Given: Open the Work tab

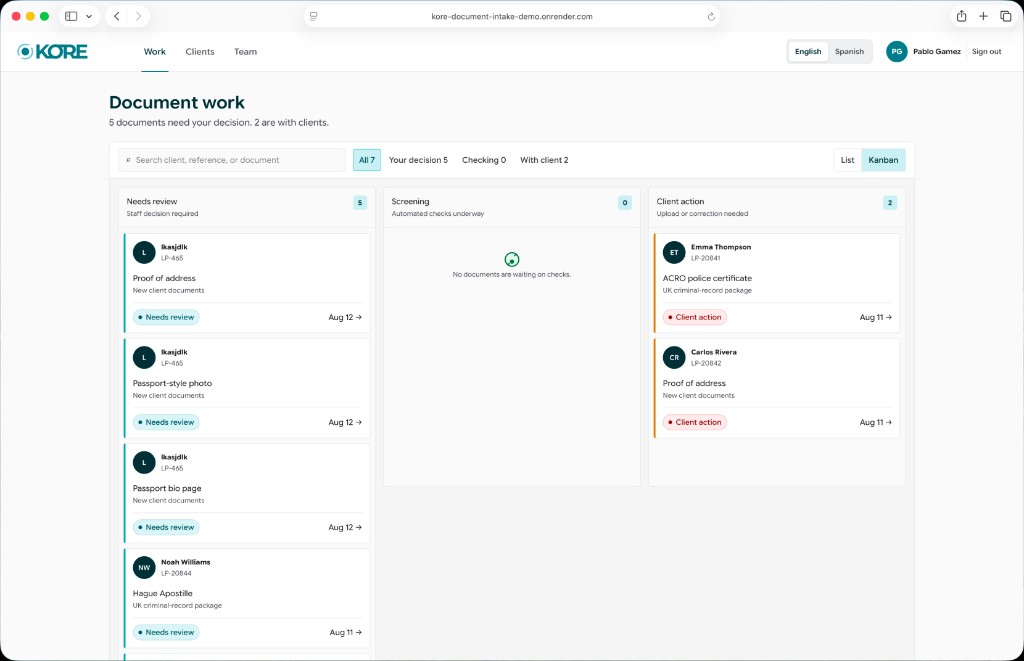Looking at the screenshot, I should 155,52.
